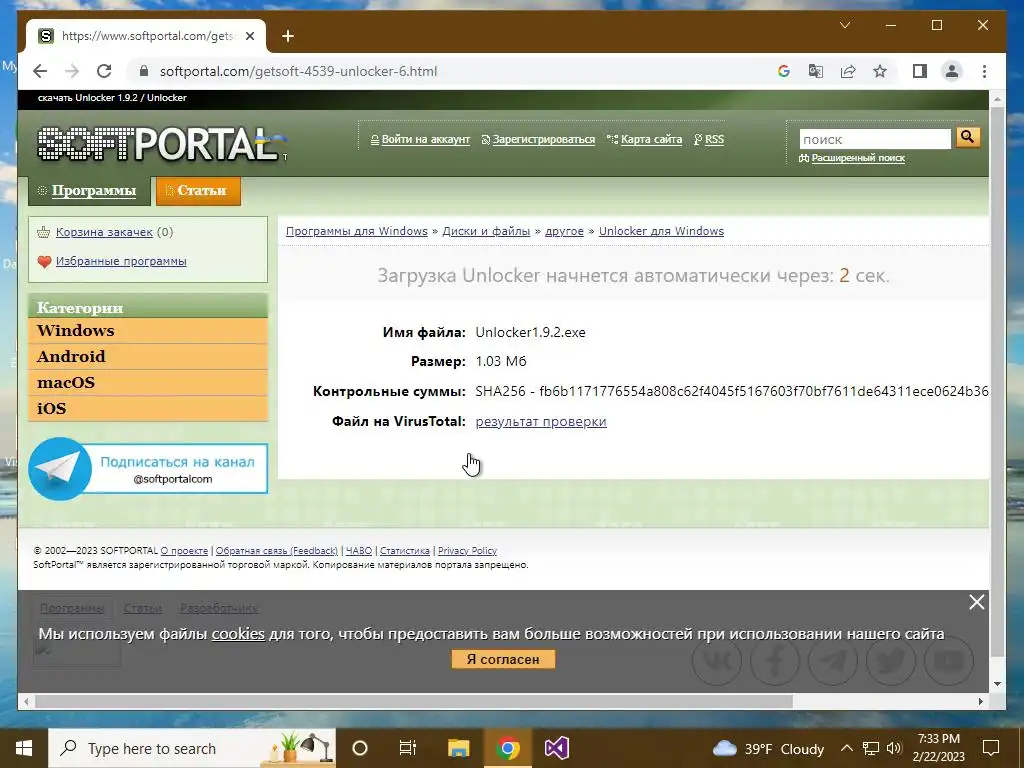Open File Explorer from taskbar
Viewport: 1024px width, 768px height.
(x=458, y=748)
